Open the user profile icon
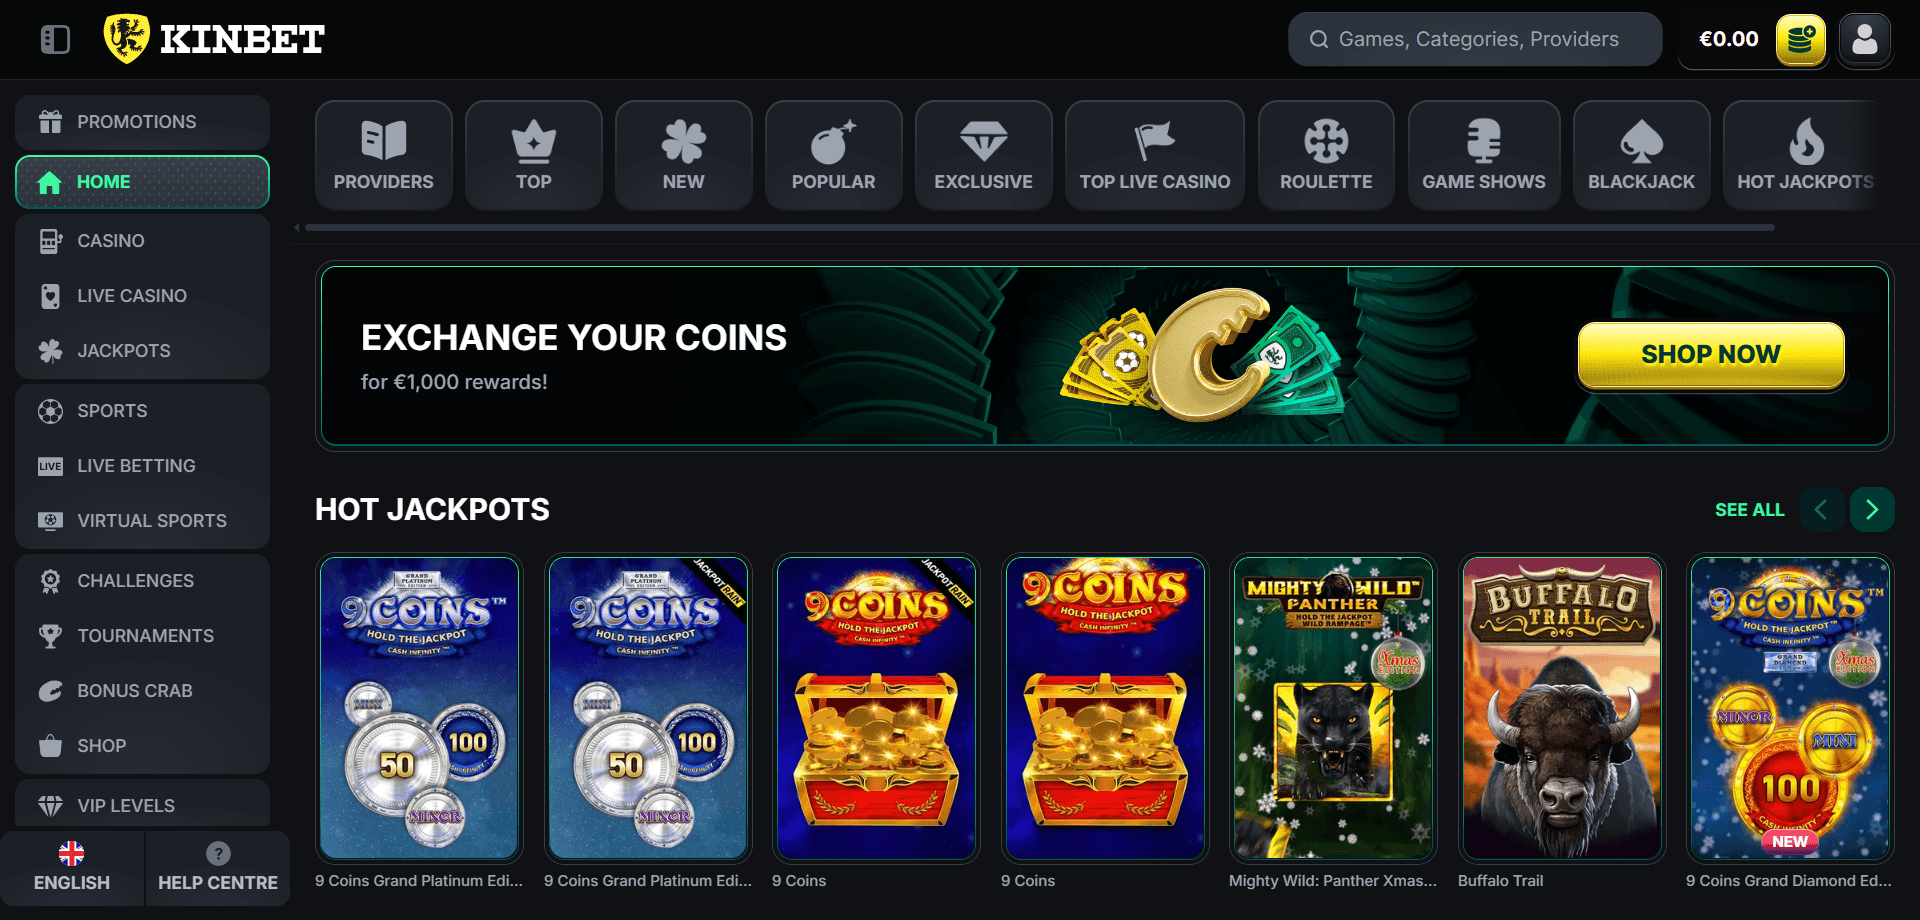The height and width of the screenshot is (920, 1920). coord(1865,40)
